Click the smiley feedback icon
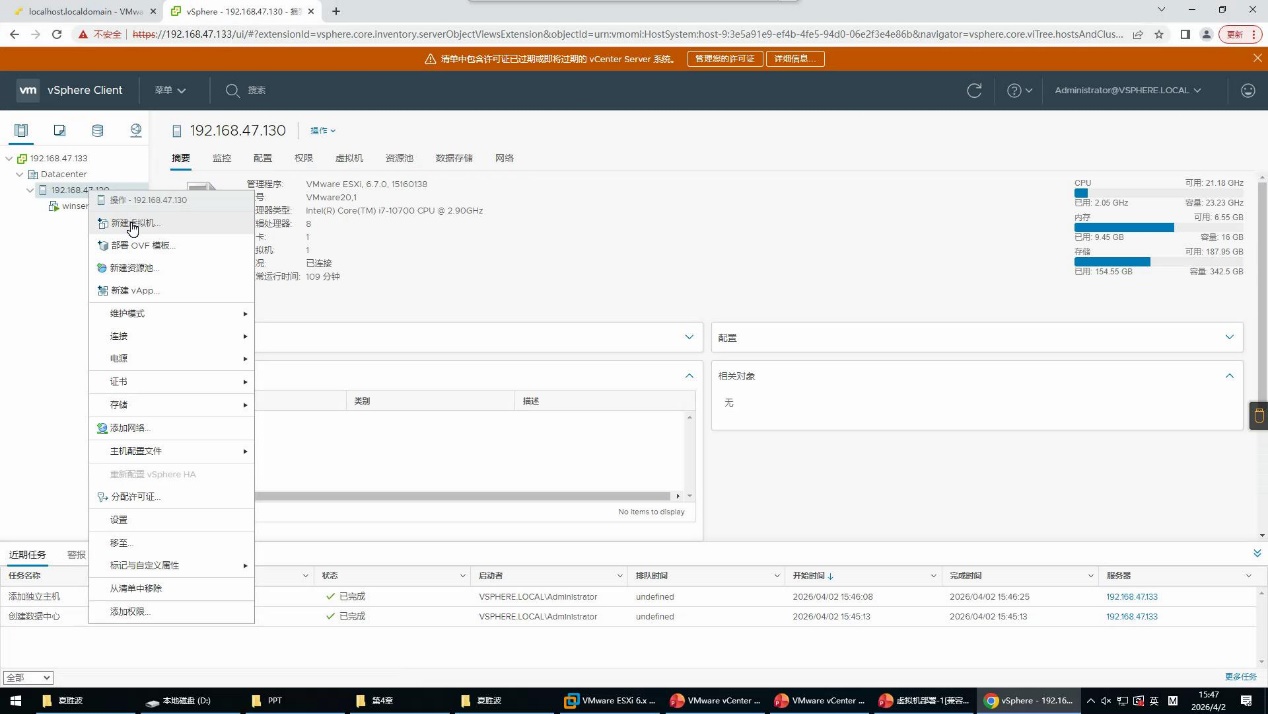 (x=1247, y=90)
